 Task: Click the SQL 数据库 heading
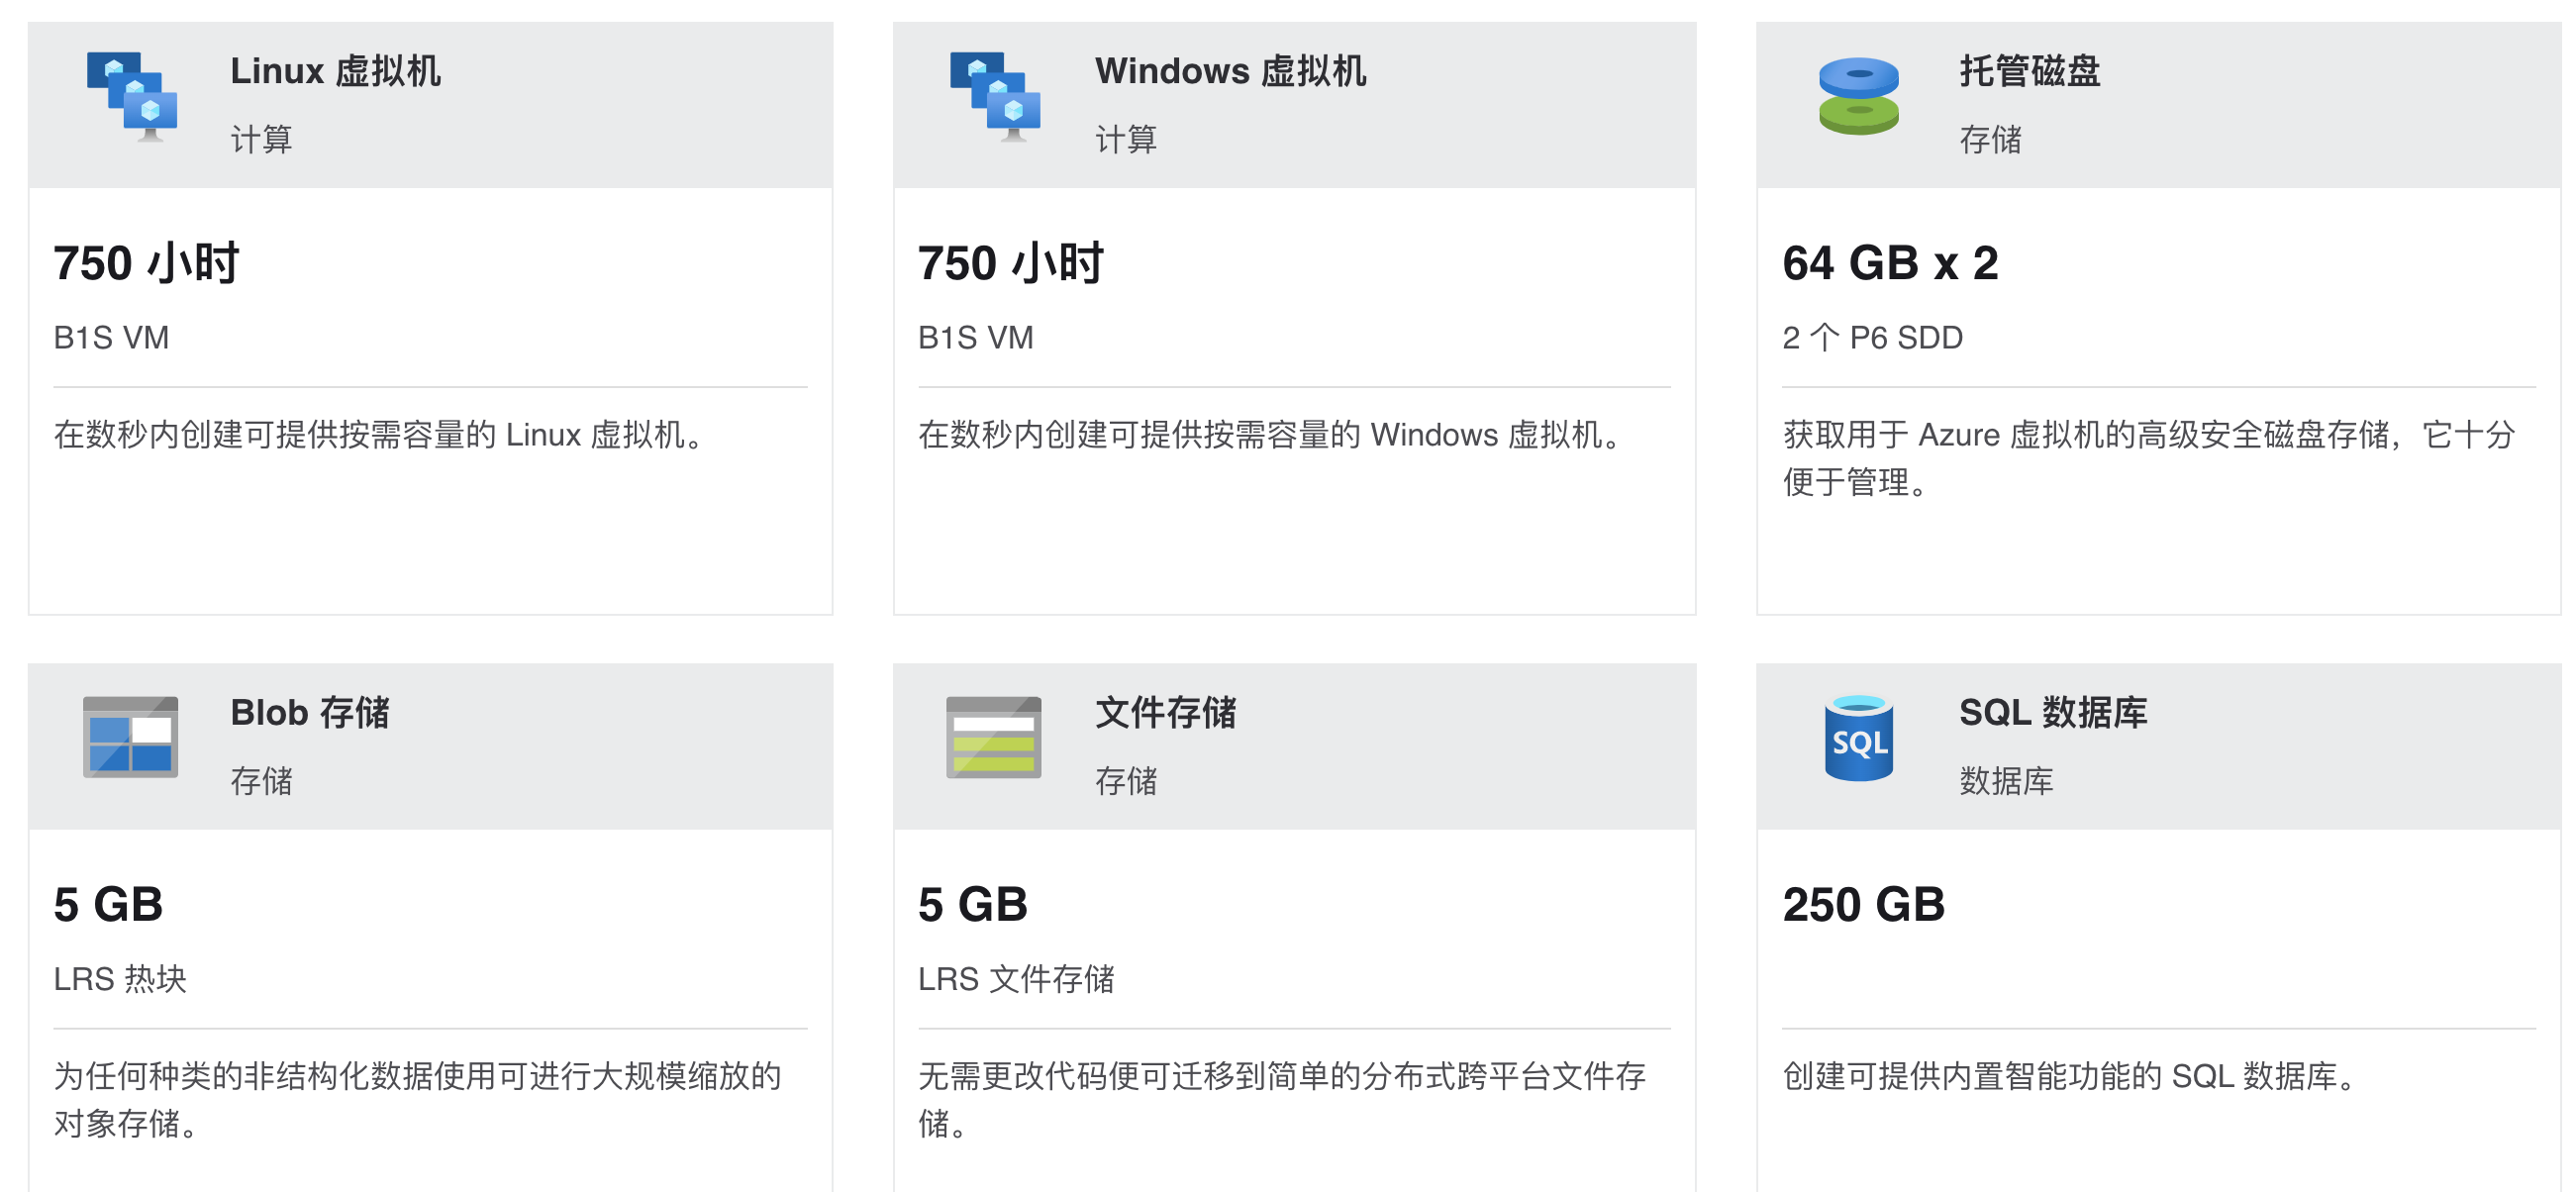pyautogui.click(x=2052, y=712)
